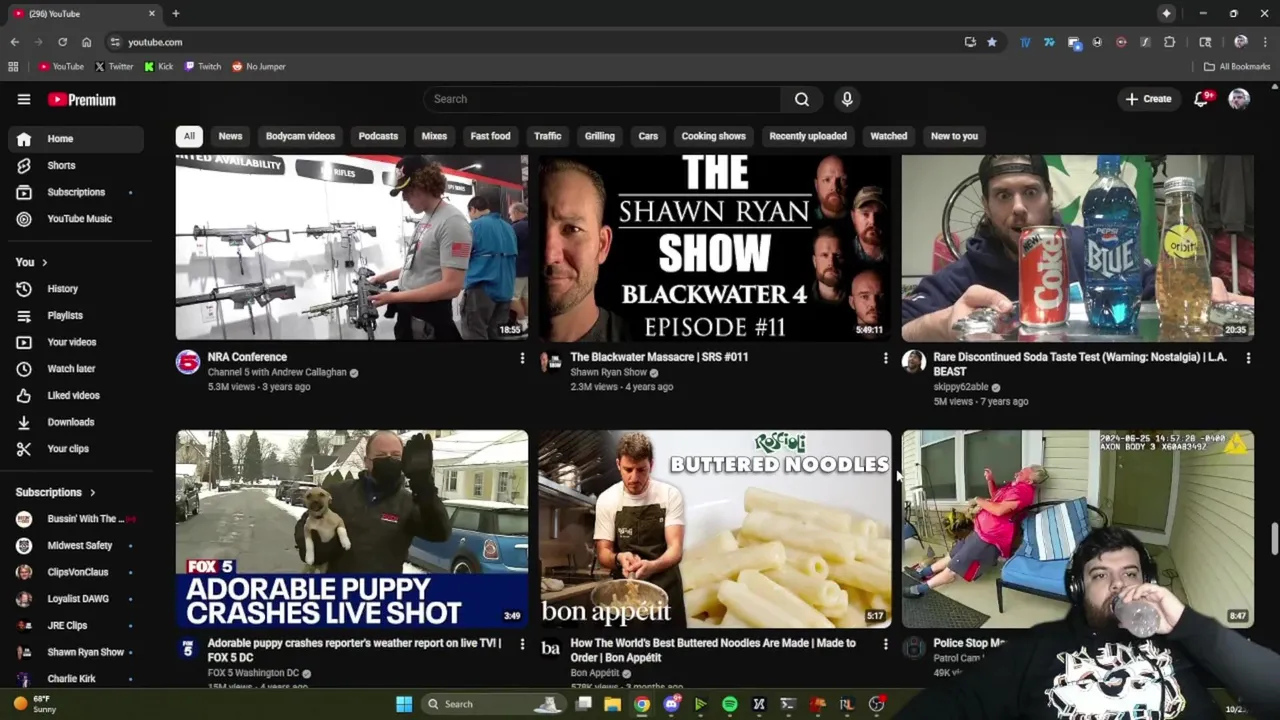This screenshot has height=720, width=1280.
Task: Play the Buttered Noodles thumbnail
Action: [715, 529]
